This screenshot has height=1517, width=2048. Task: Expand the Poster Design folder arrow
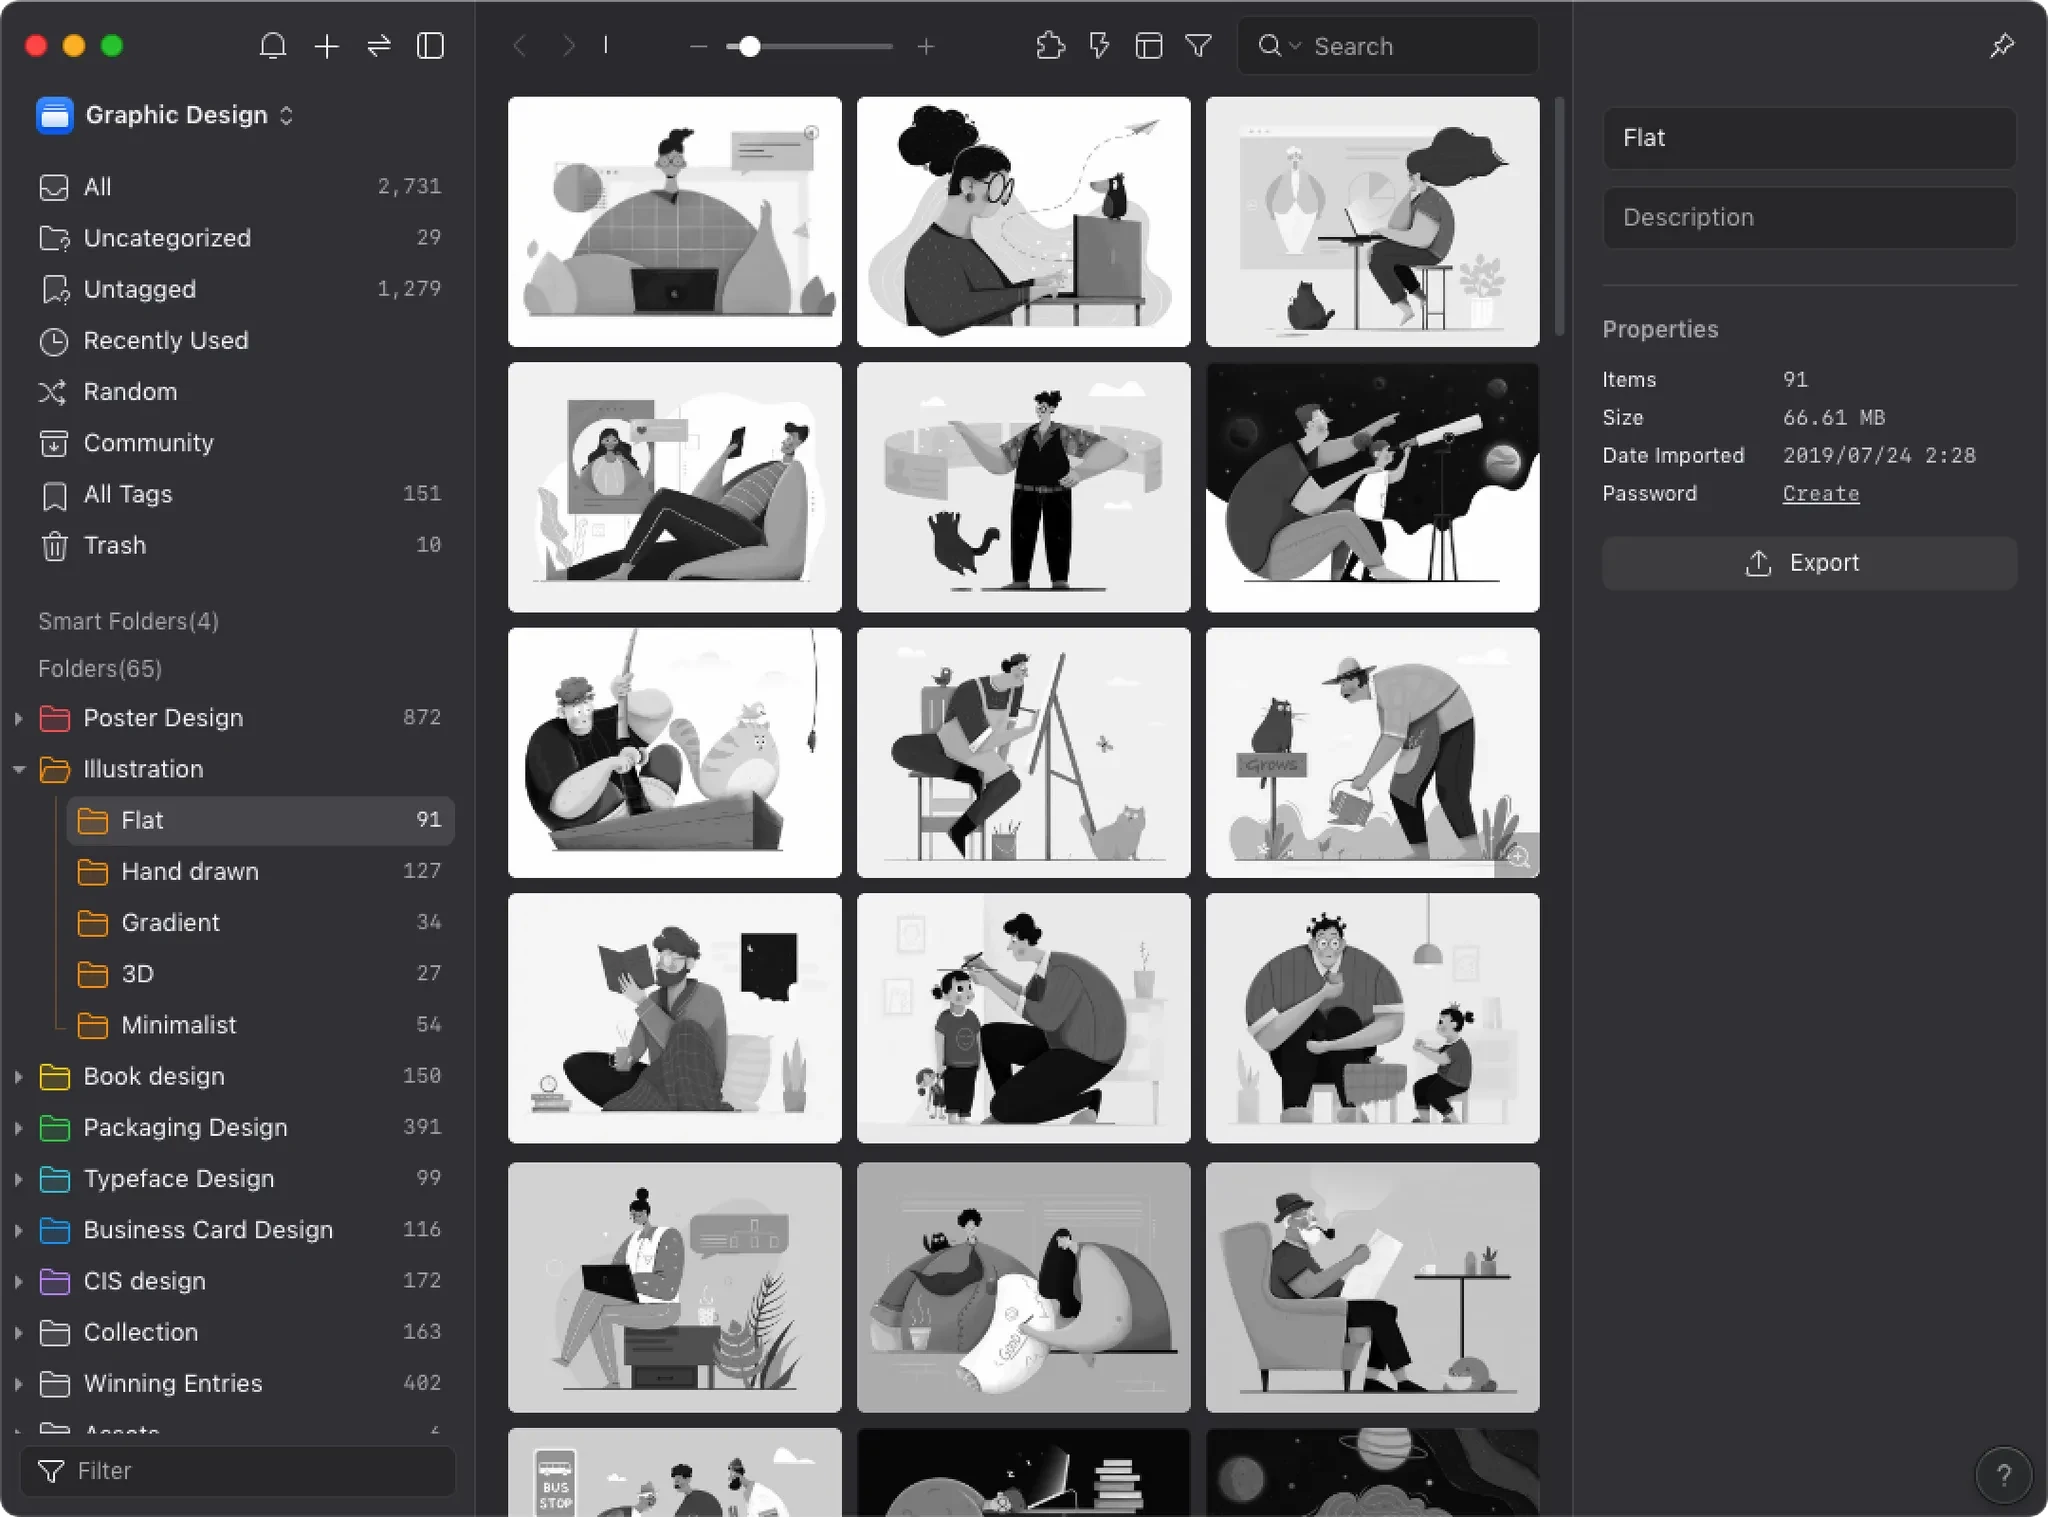[x=18, y=718]
